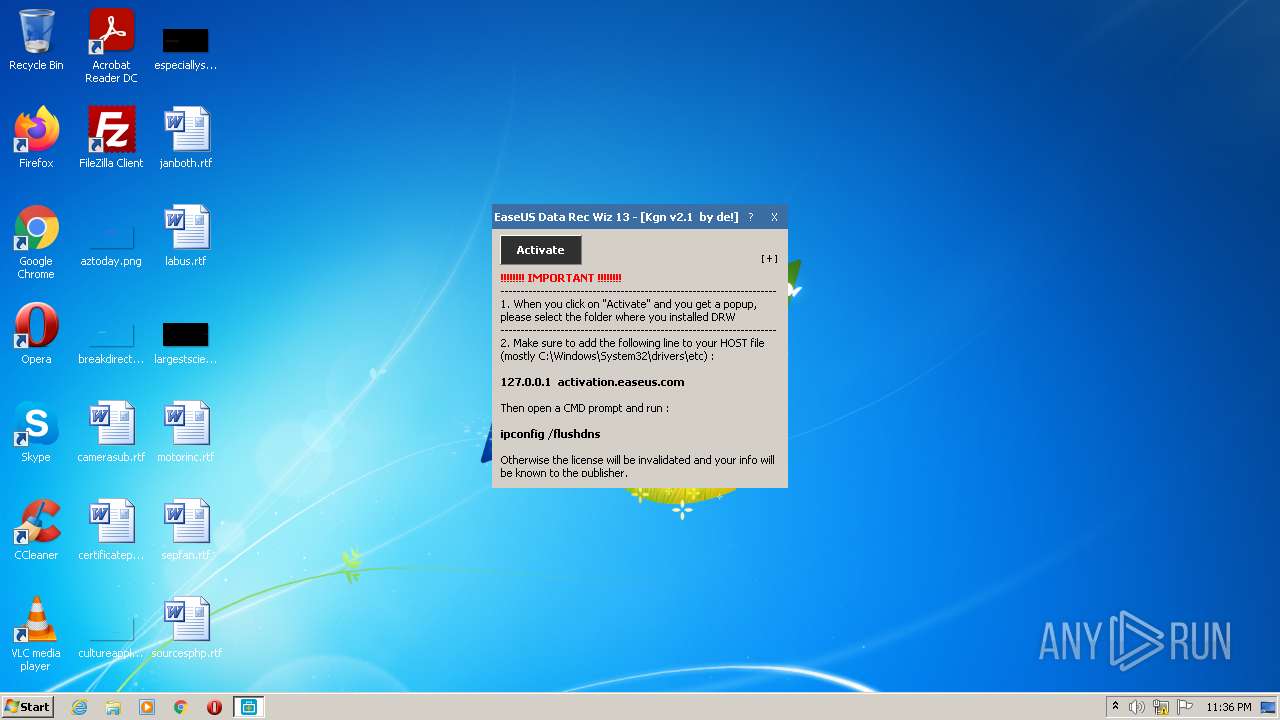Select the 127.0.0.1 activation.easeus.com text
Viewport: 1280px width, 720px height.
pyautogui.click(x=592, y=382)
